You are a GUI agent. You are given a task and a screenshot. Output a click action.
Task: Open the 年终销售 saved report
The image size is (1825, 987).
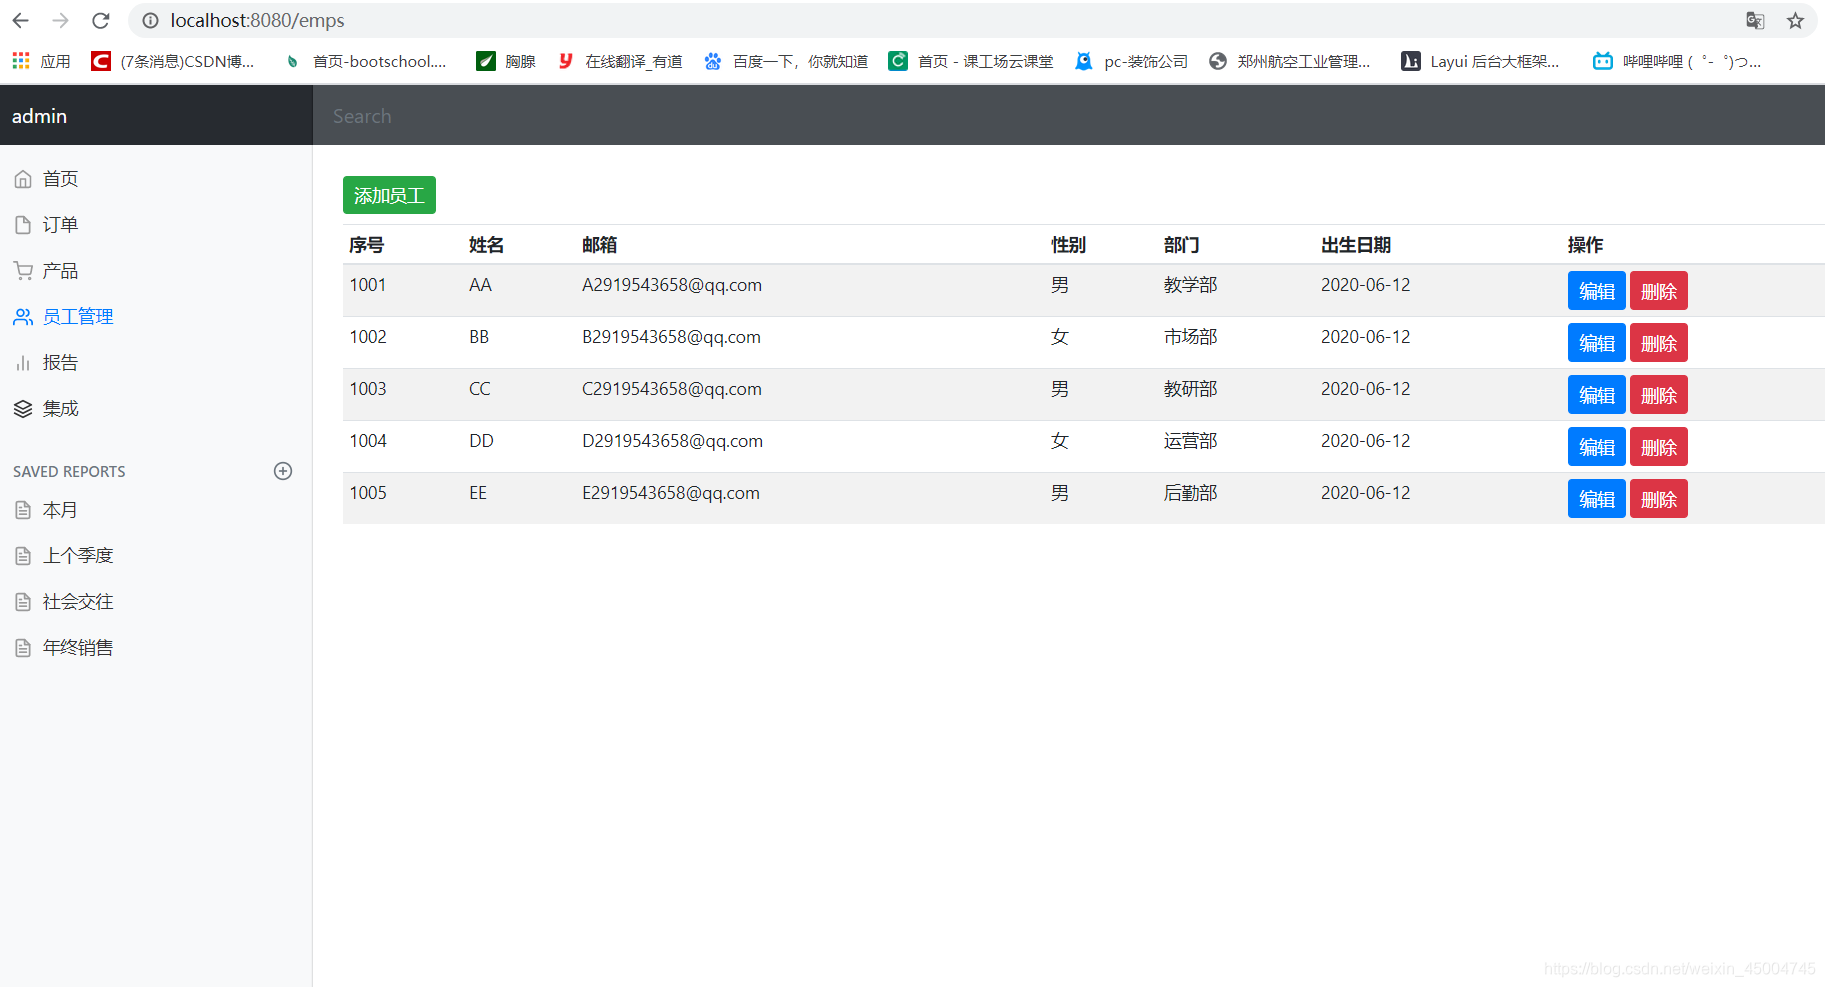pyautogui.click(x=78, y=647)
